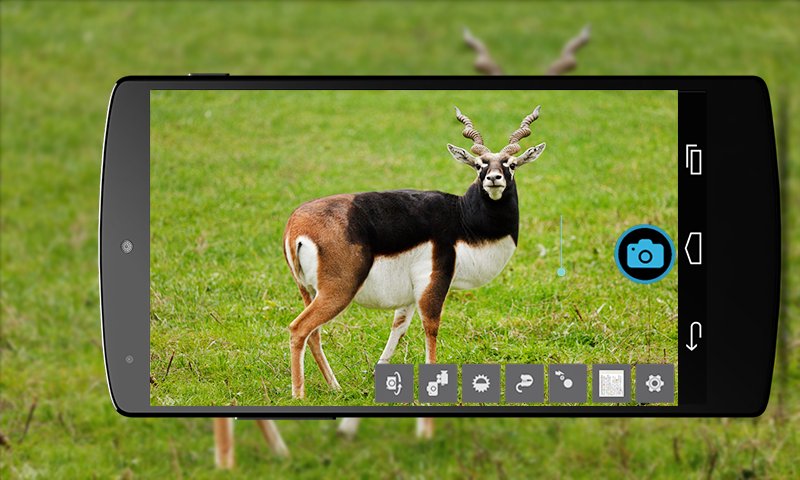
Task: Tap the exposure lock icon
Action: [x=524, y=384]
